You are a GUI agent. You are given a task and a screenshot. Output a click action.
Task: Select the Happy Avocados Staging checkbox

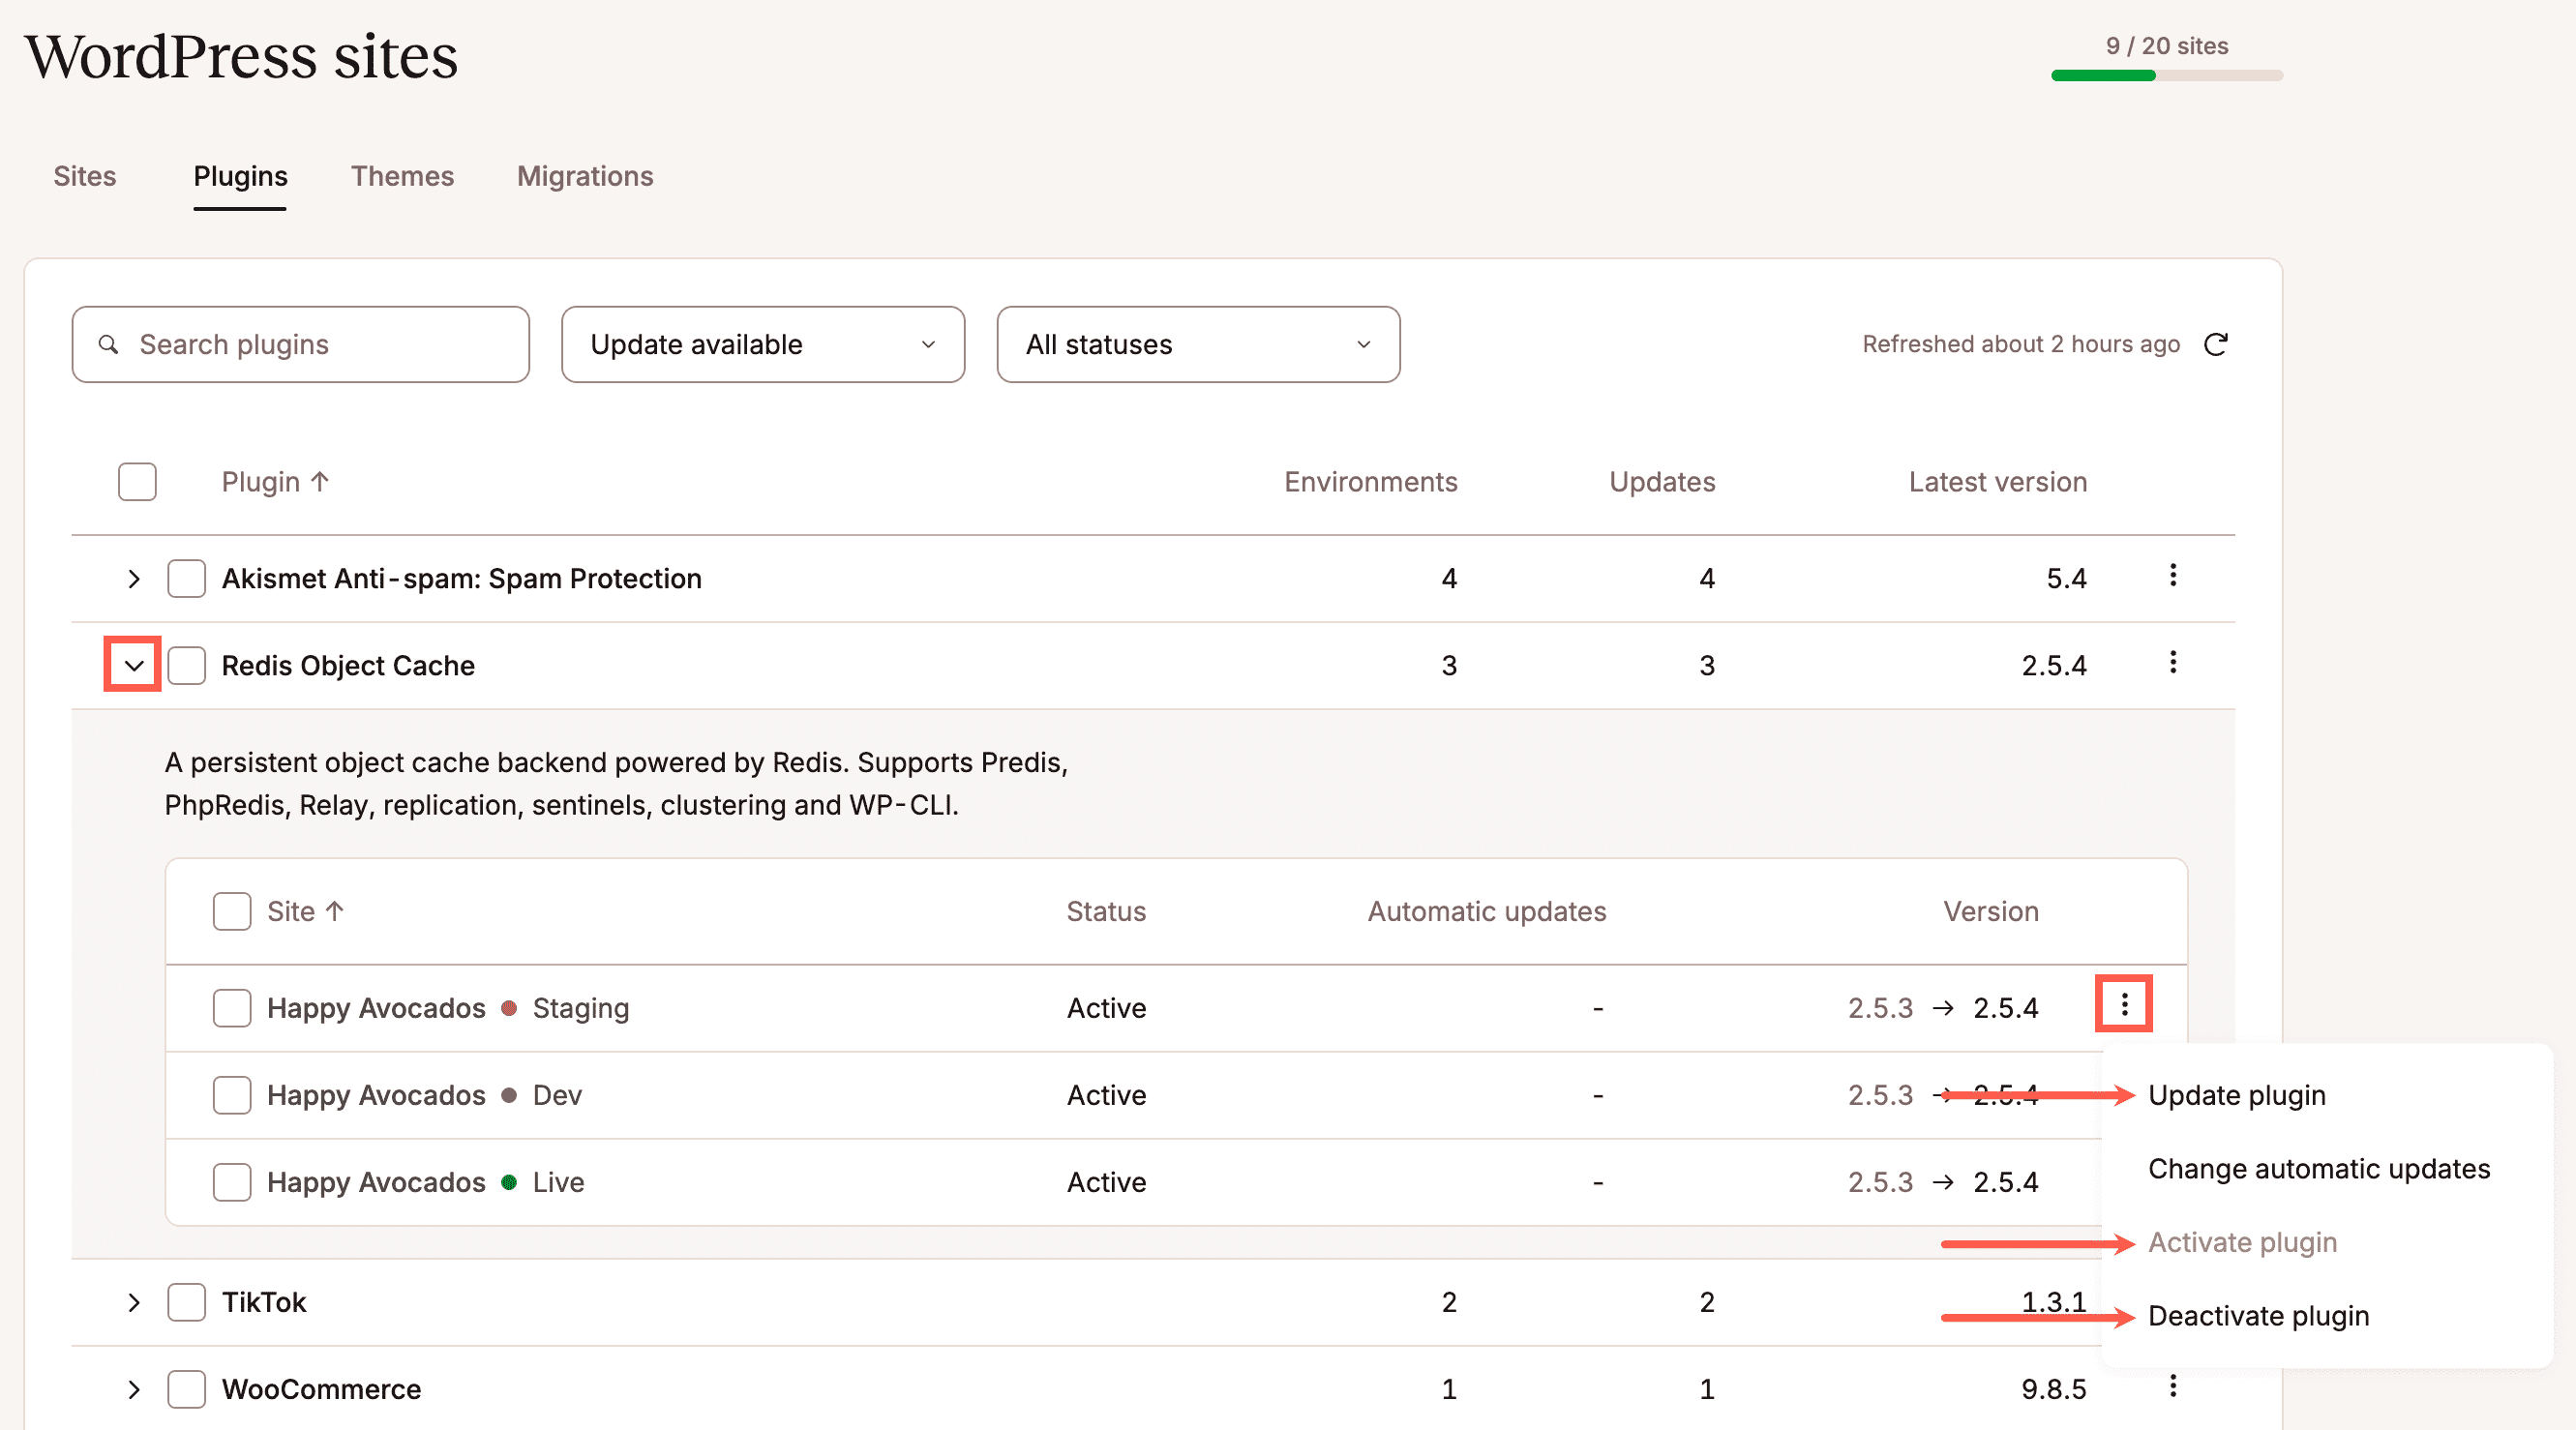coord(231,1008)
